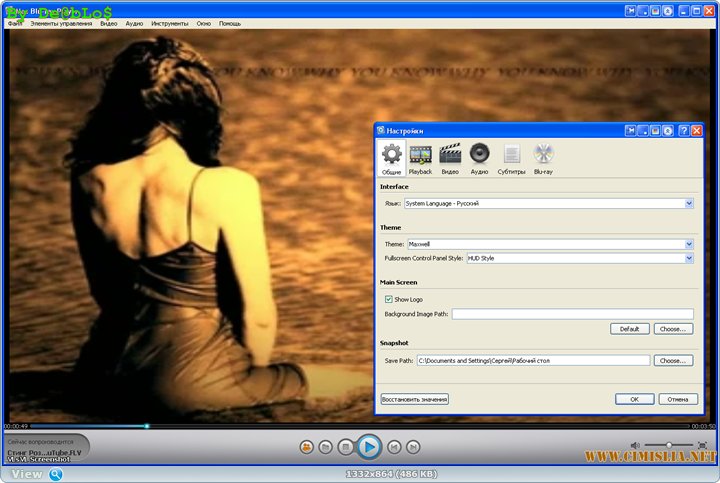This screenshot has width=720, height=483.
Task: Expand Fullscreen Control Panel Style dropdown
Action: click(x=689, y=258)
